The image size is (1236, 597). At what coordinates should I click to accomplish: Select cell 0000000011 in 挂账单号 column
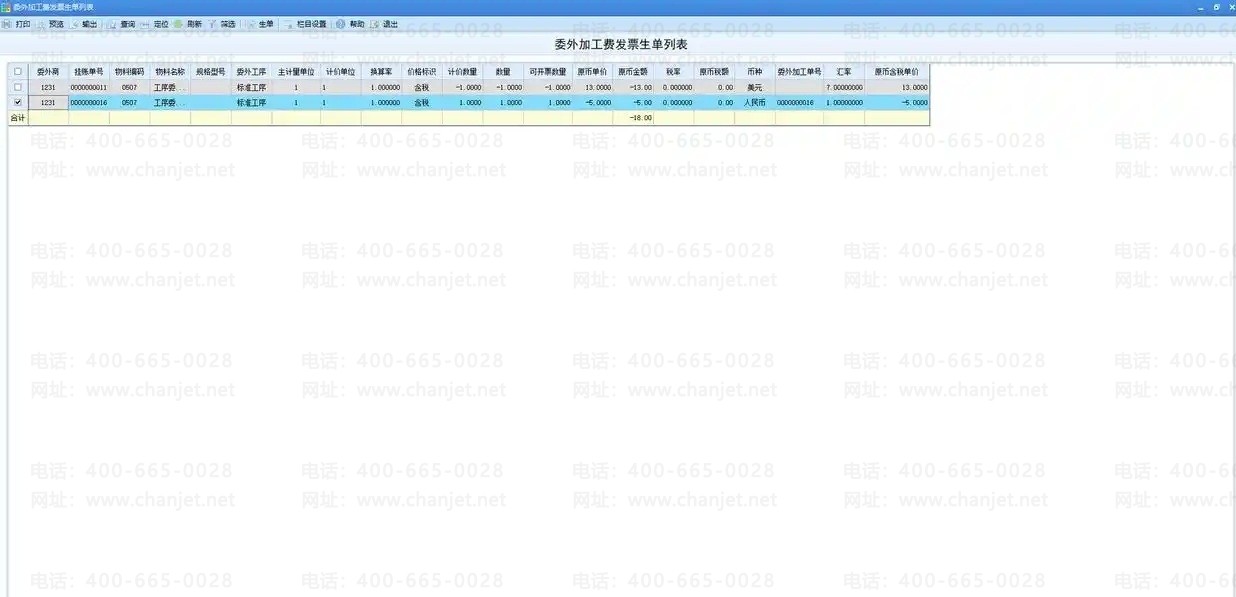(89, 88)
